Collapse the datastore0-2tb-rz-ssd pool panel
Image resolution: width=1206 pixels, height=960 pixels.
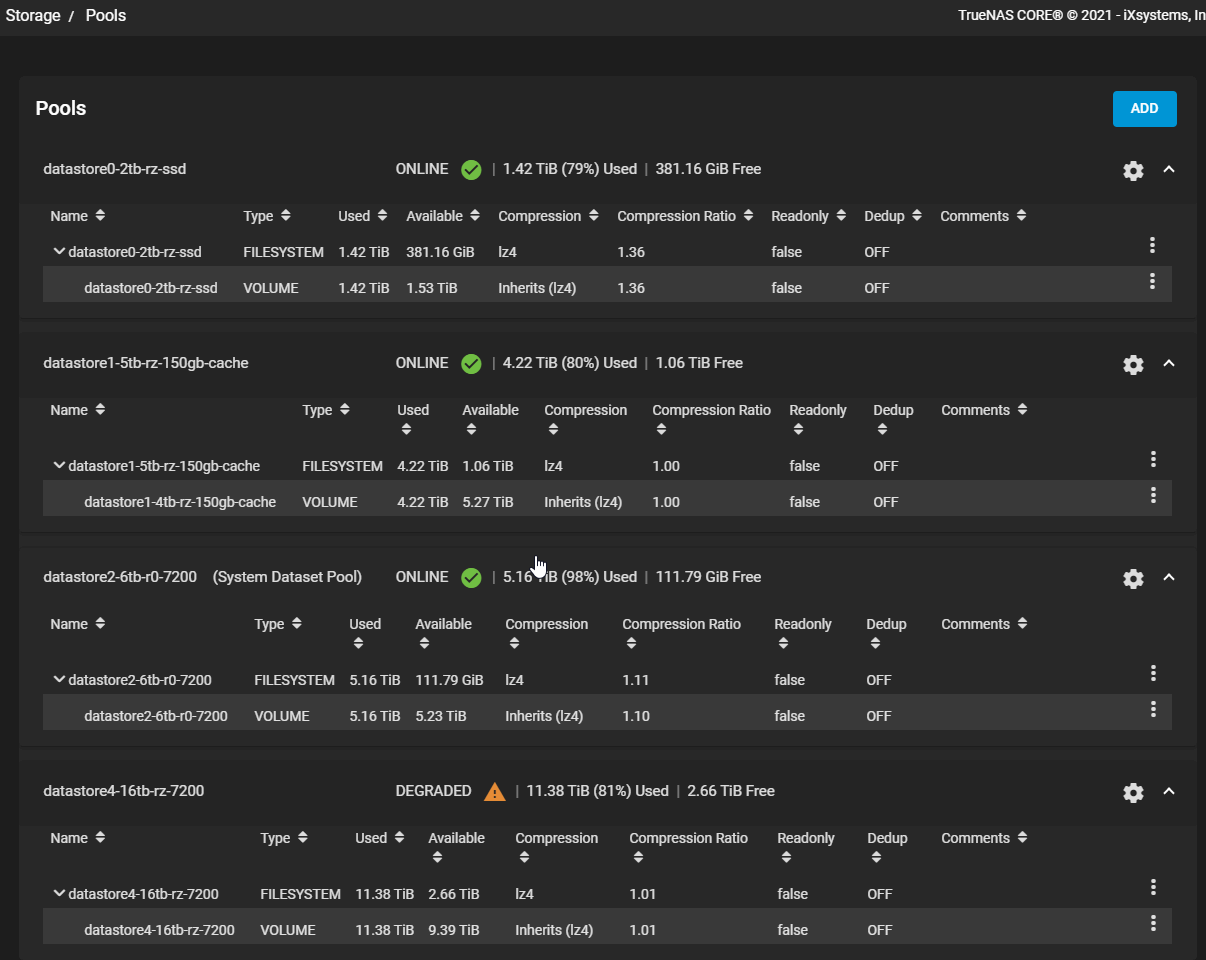[x=1168, y=170]
